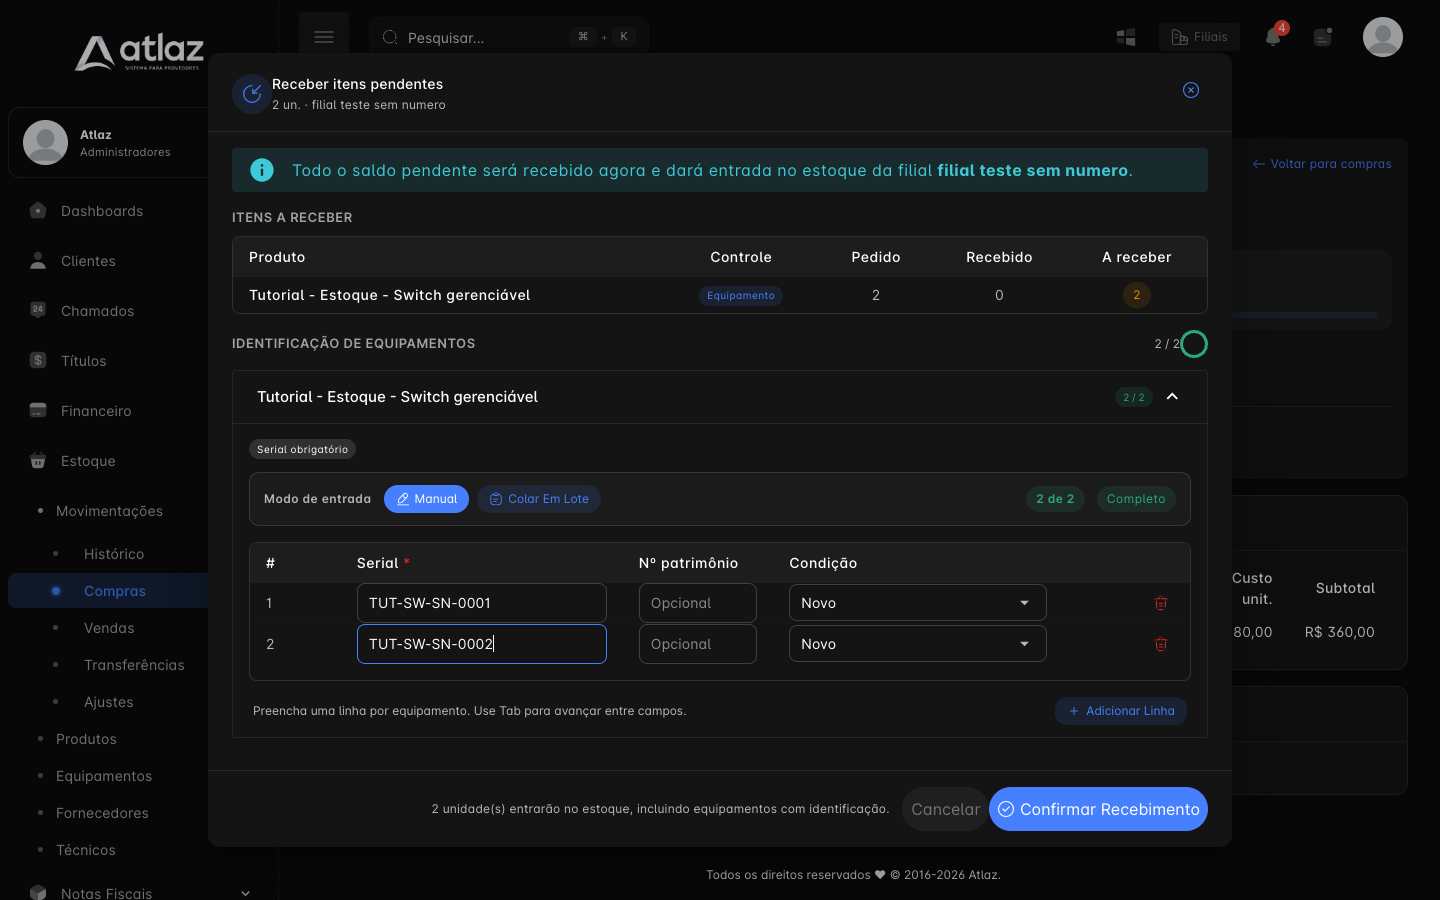
Task: Open the Filiais selector
Action: (x=1200, y=37)
